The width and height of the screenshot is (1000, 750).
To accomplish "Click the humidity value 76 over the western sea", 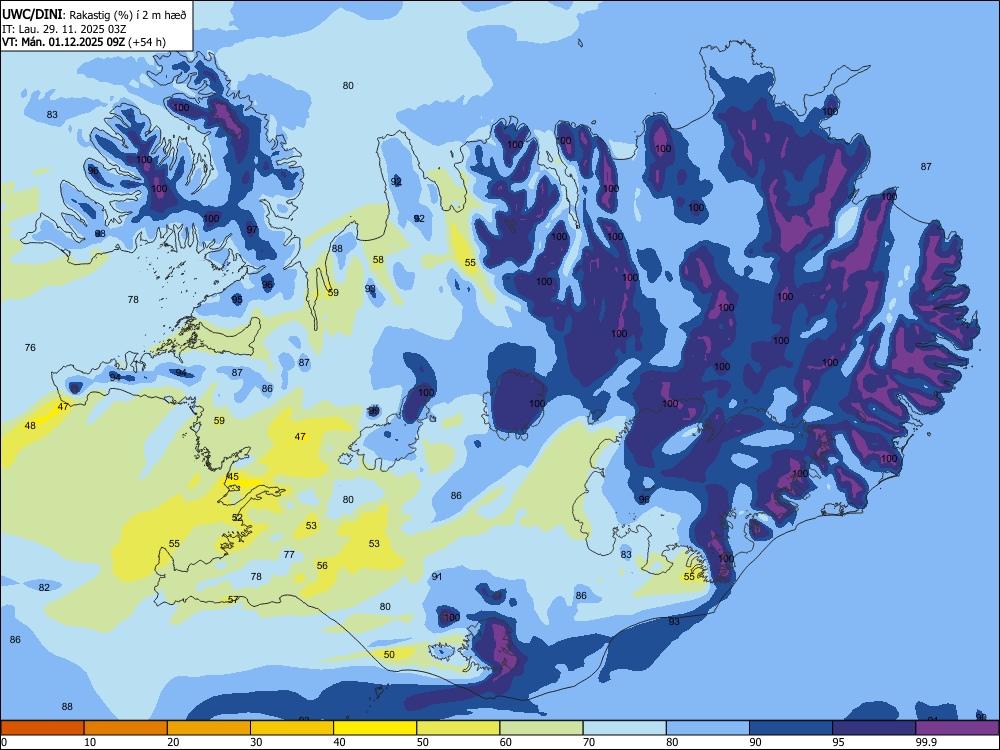I will pyautogui.click(x=30, y=348).
